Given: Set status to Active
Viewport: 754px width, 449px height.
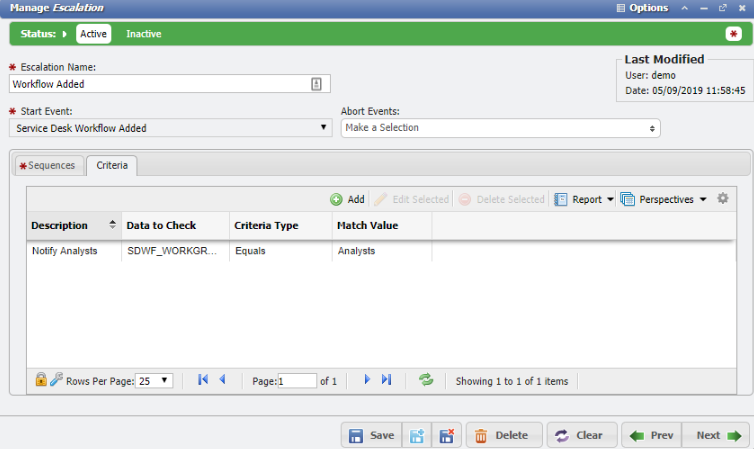Looking at the screenshot, I should (93, 33).
